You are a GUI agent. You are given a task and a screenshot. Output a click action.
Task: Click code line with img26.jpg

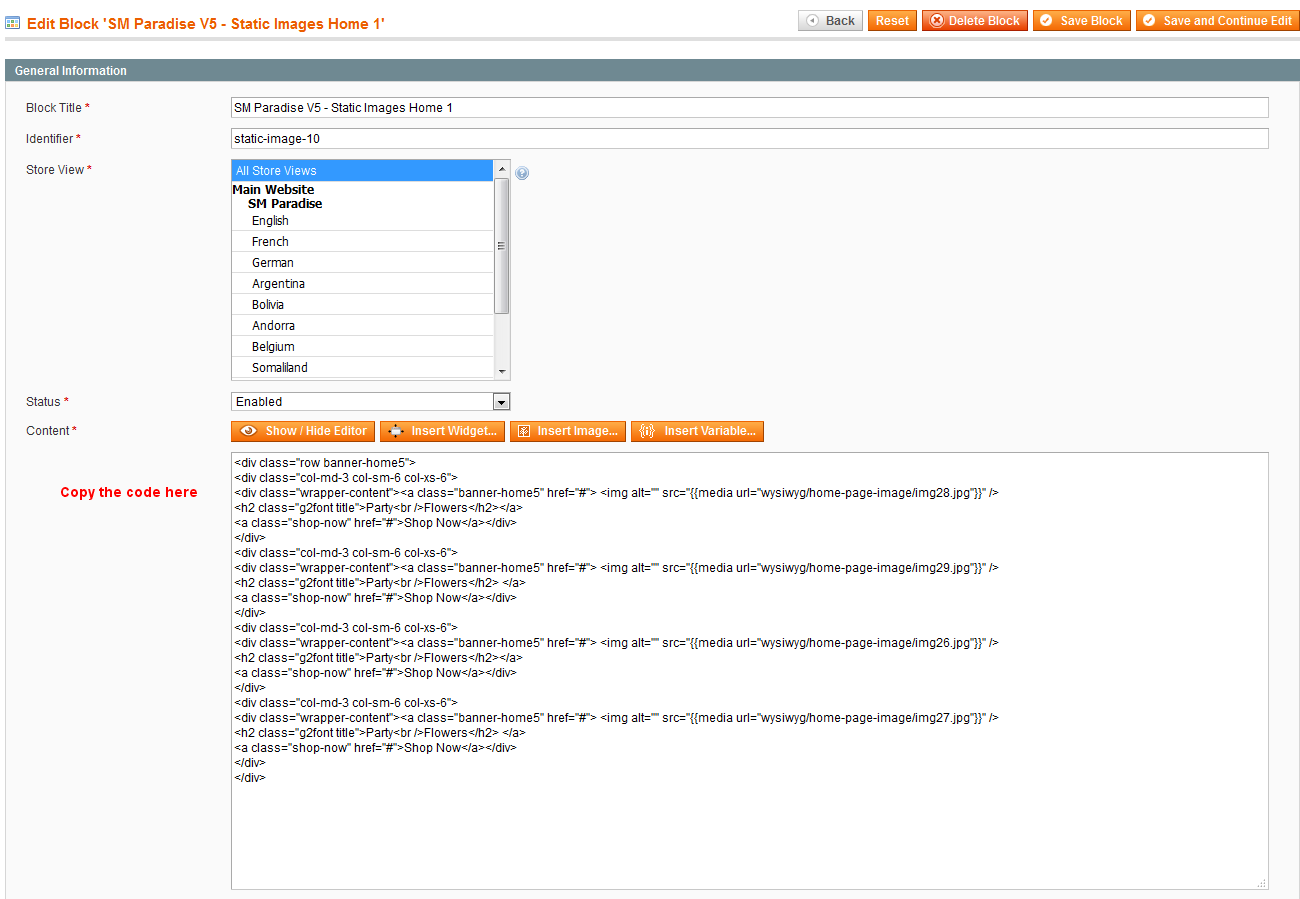coord(616,643)
